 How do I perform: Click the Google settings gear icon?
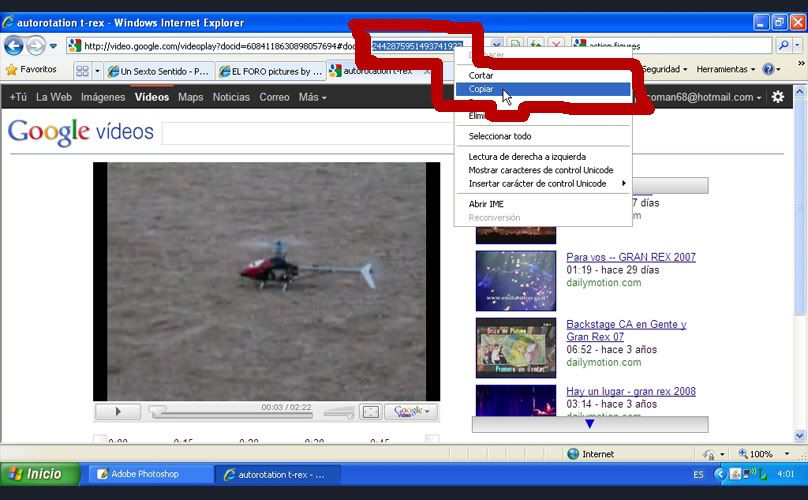778,96
